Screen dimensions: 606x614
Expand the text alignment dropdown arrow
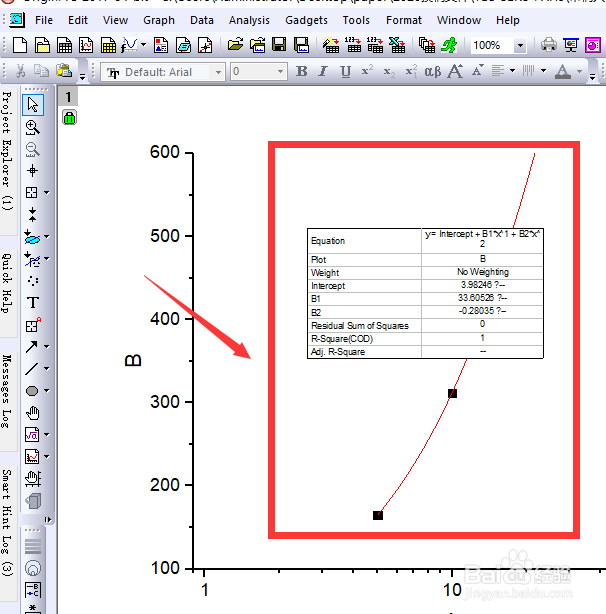point(513,71)
